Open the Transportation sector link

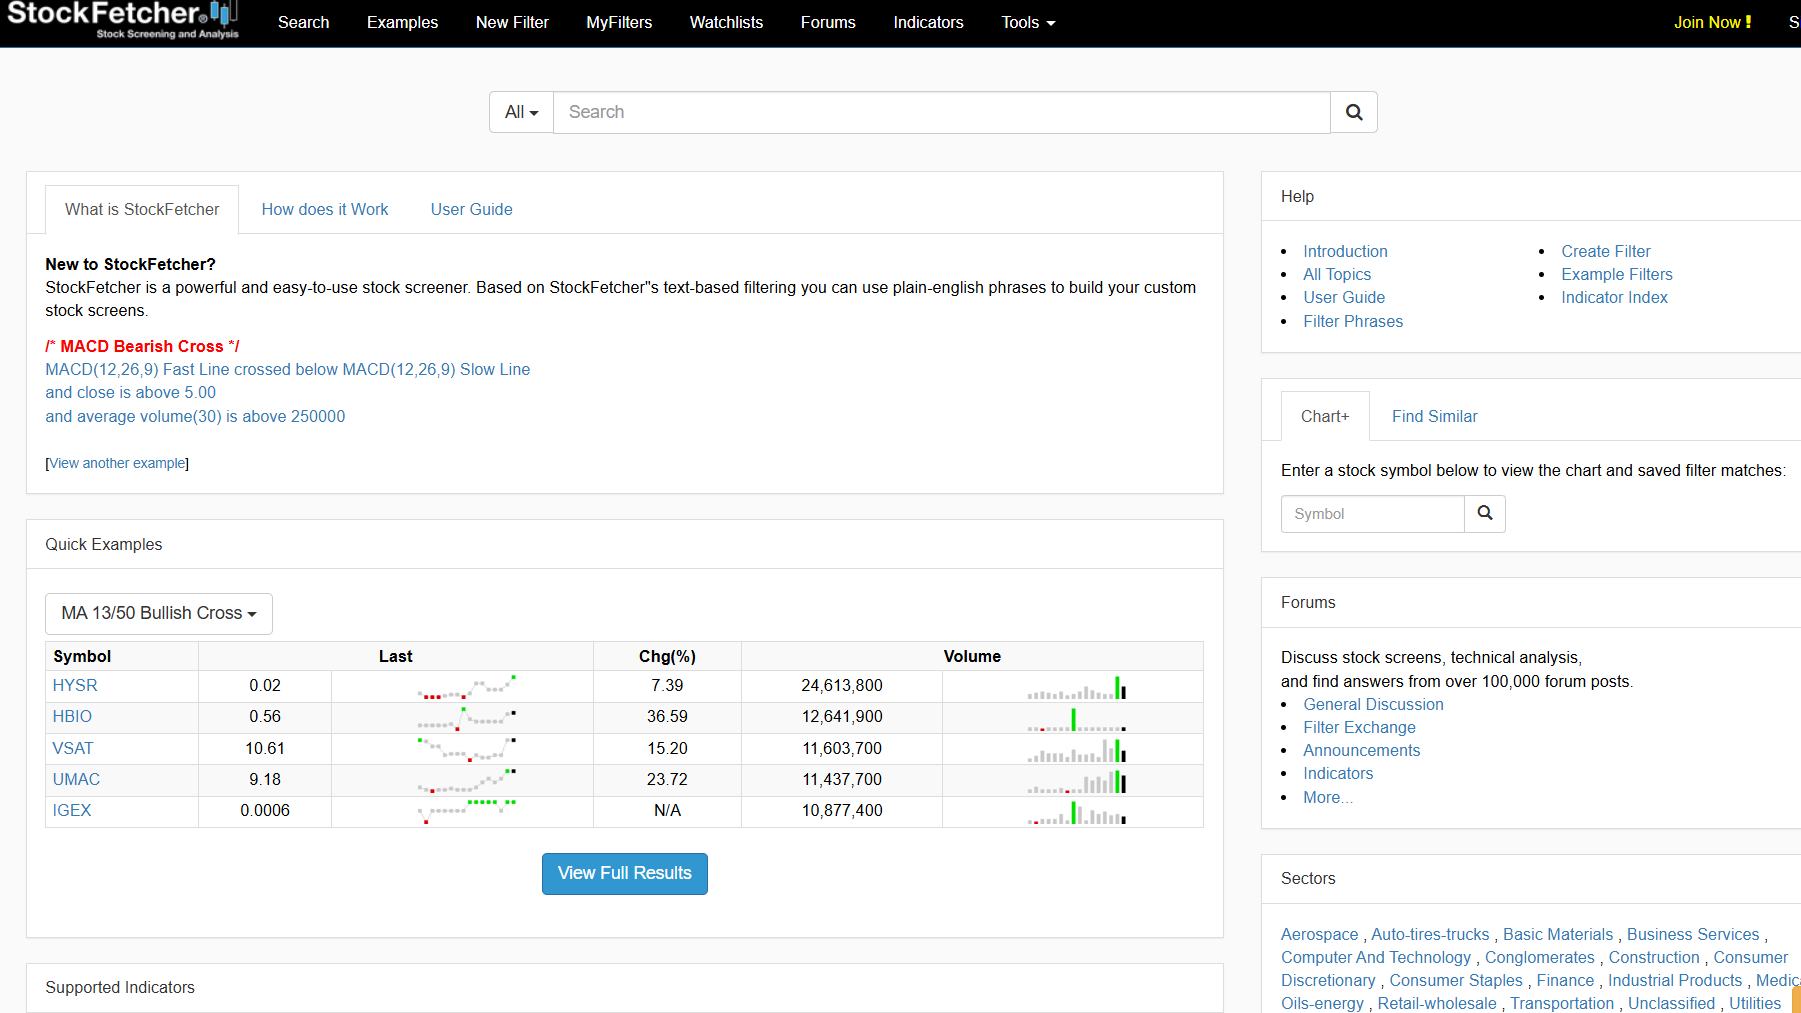coord(1562,1003)
